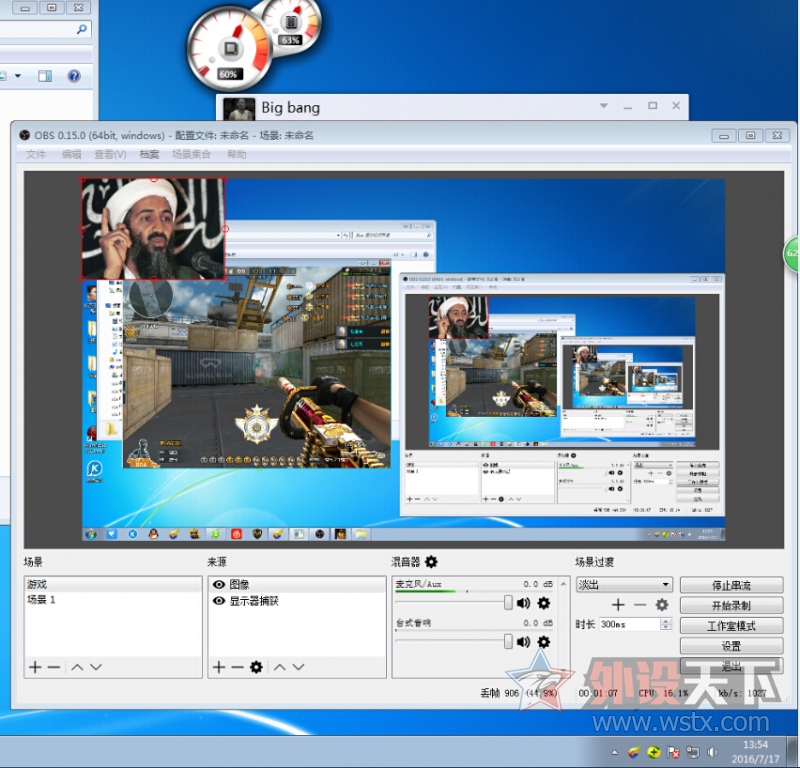
Task: Open the 帮助 menu
Action: (x=237, y=154)
